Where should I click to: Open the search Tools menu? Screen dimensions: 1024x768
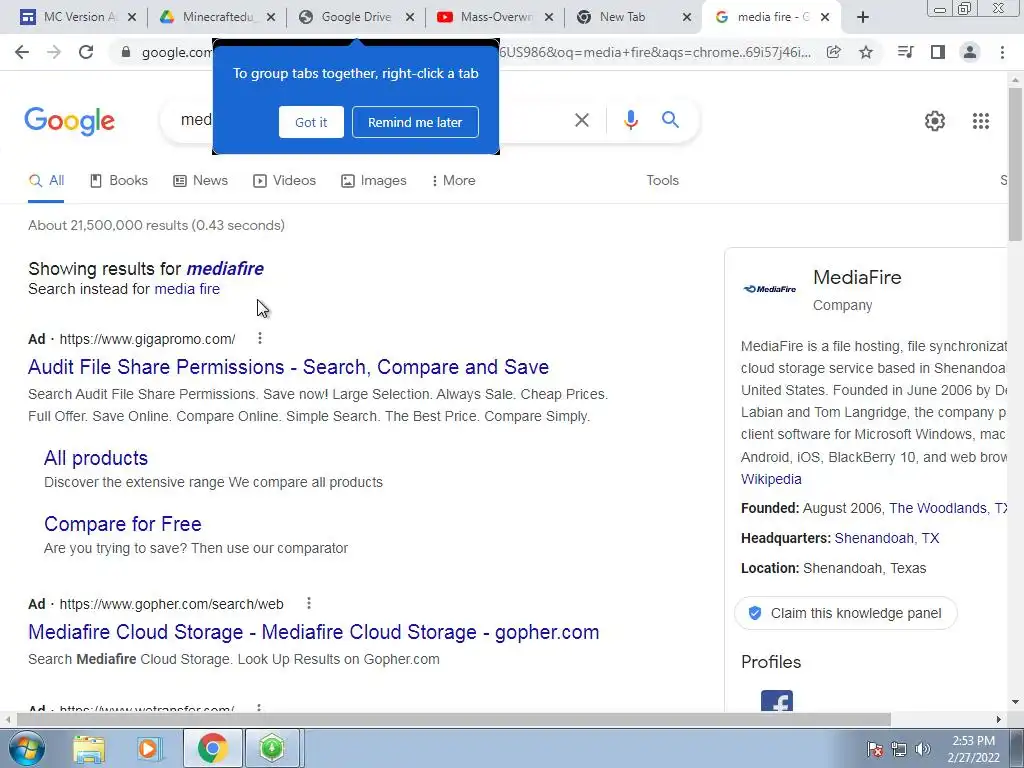[662, 181]
